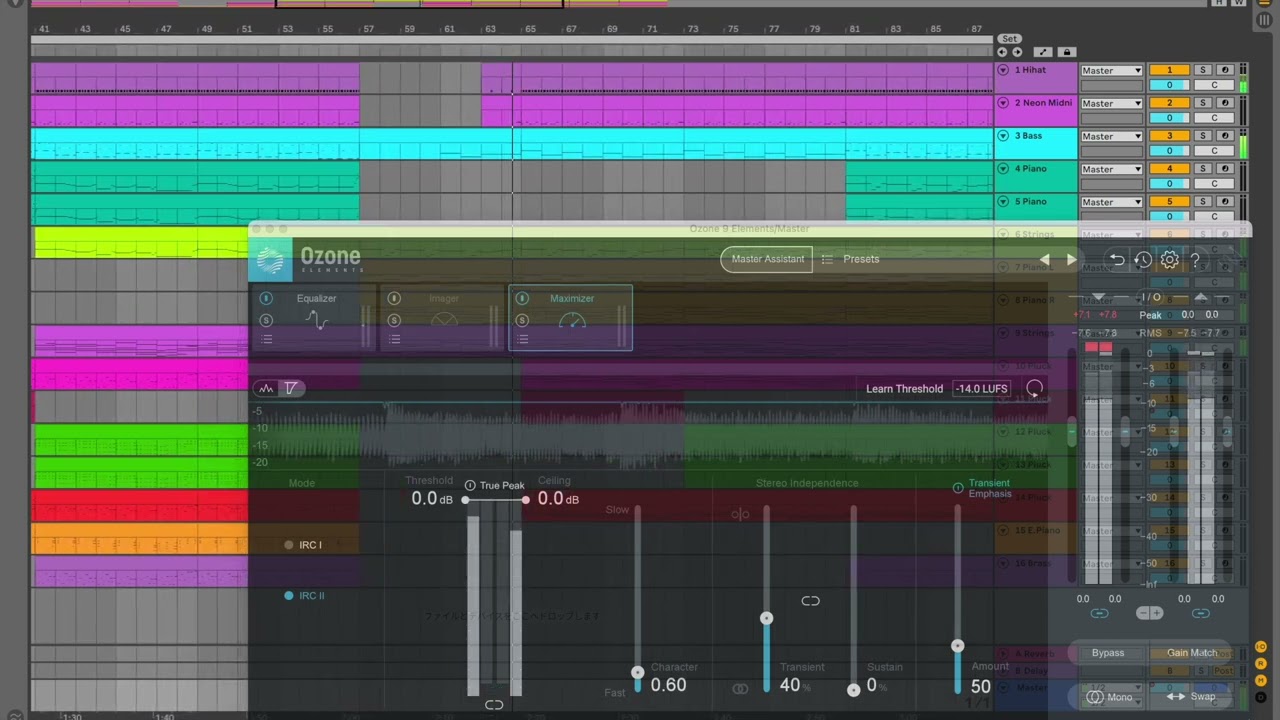This screenshot has width=1280, height=720.
Task: Toggle the 1 Hihat track activator button
Action: click(x=1169, y=70)
